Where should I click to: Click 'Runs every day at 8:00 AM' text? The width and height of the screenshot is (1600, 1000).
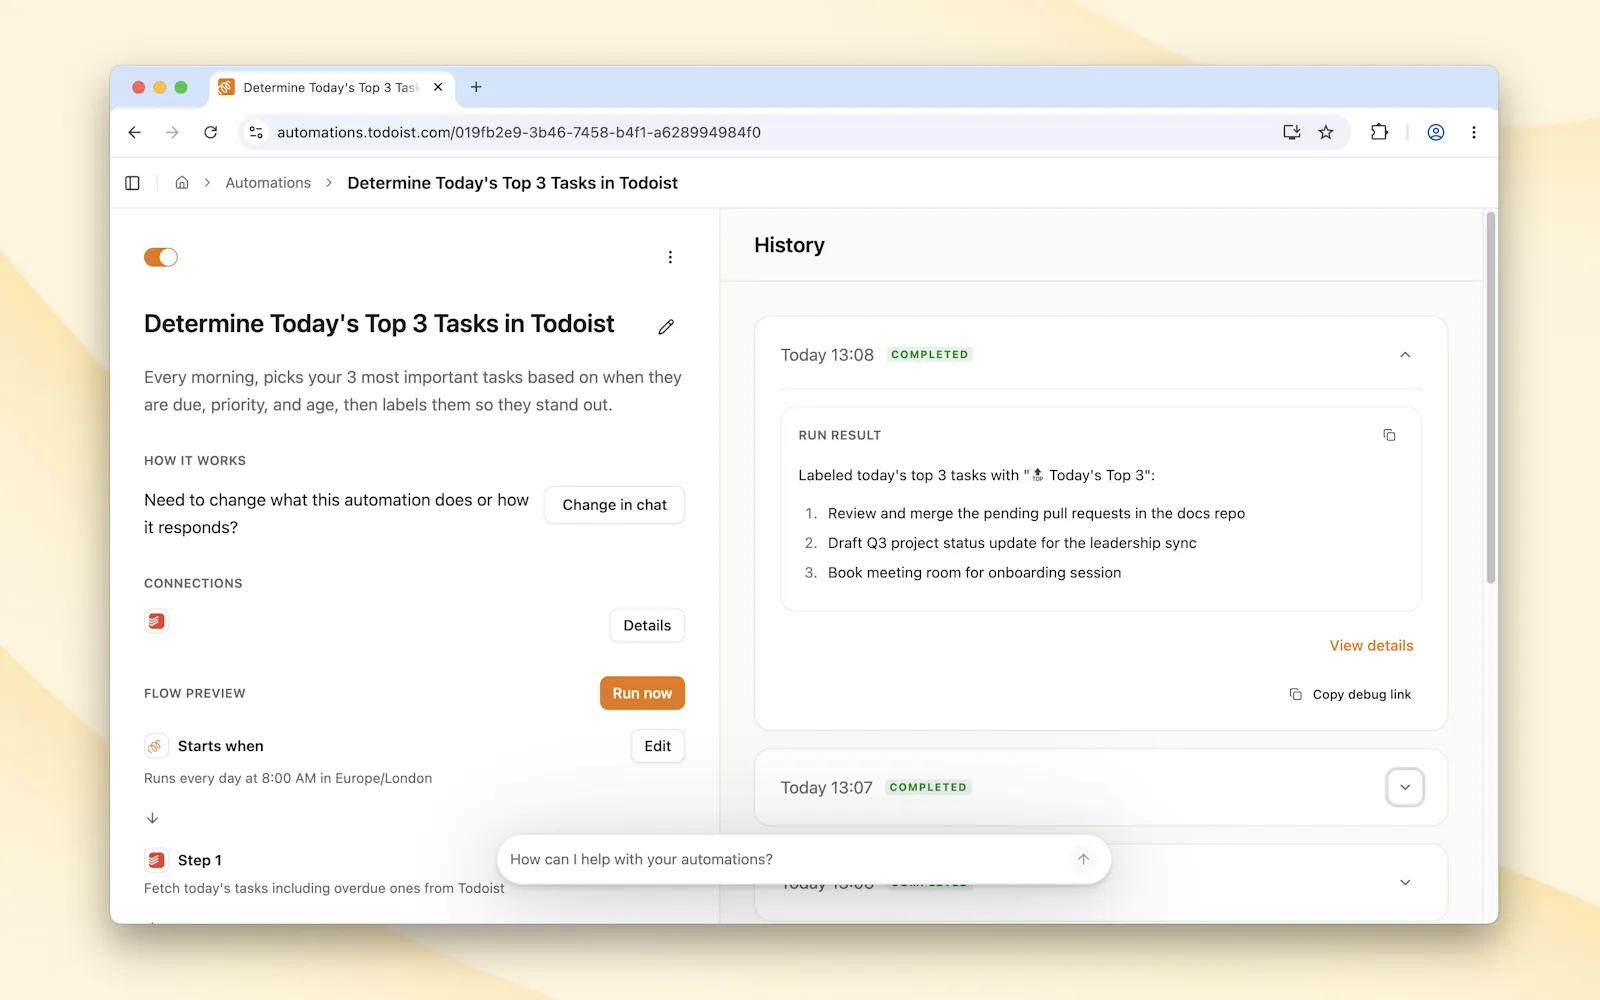(288, 778)
